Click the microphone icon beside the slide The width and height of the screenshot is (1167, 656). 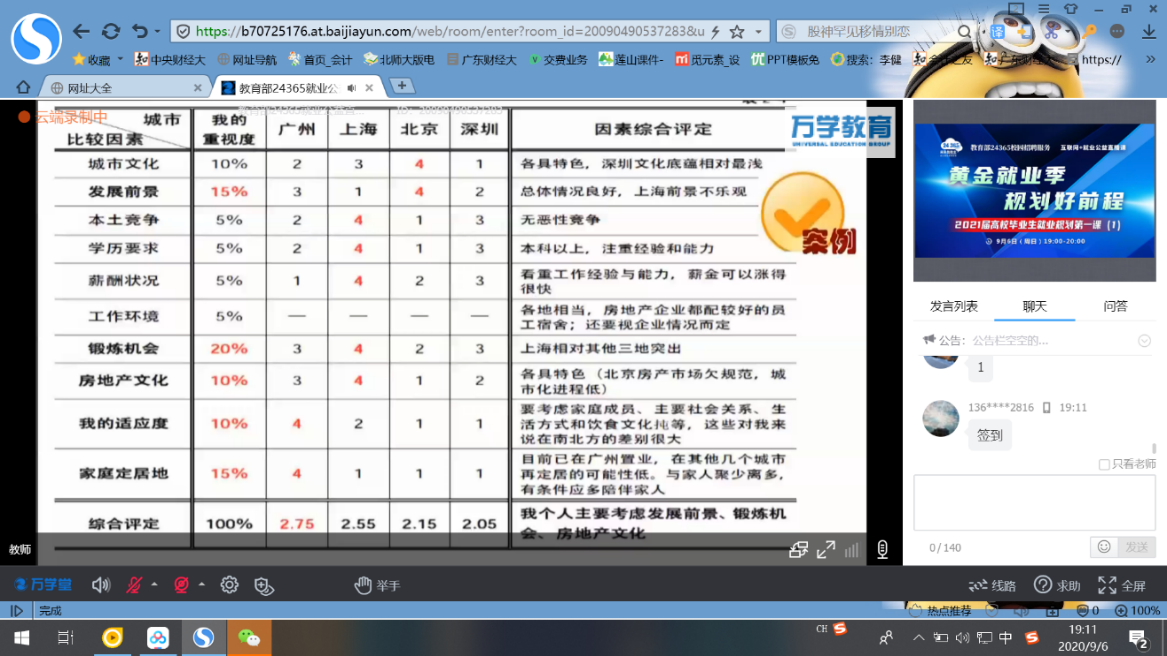[882, 550]
